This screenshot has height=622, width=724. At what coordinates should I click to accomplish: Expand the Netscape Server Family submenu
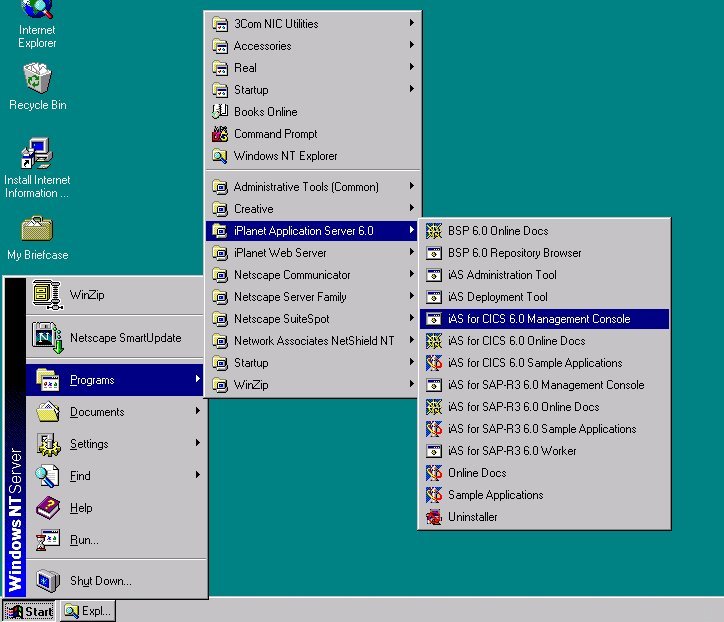313,297
